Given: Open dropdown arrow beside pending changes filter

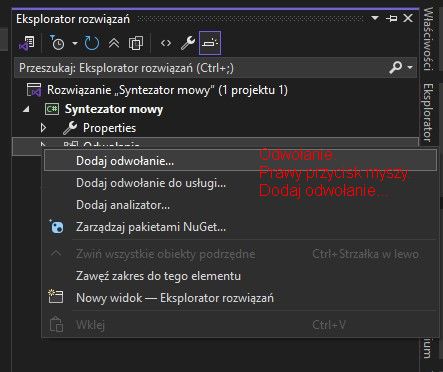Looking at the screenshot, I should pos(75,43).
